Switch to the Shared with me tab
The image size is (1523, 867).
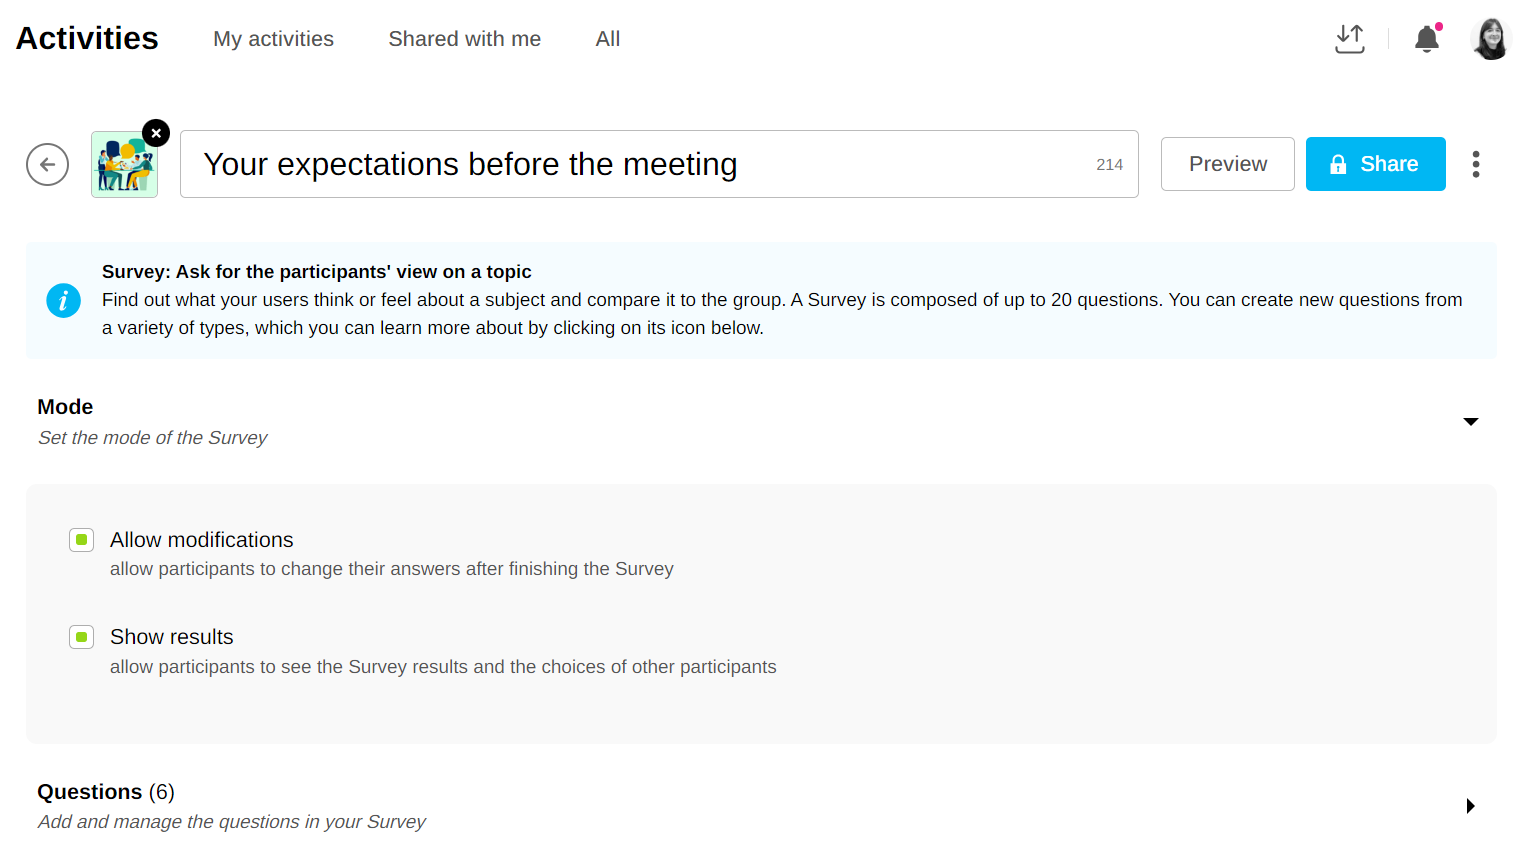(x=464, y=39)
